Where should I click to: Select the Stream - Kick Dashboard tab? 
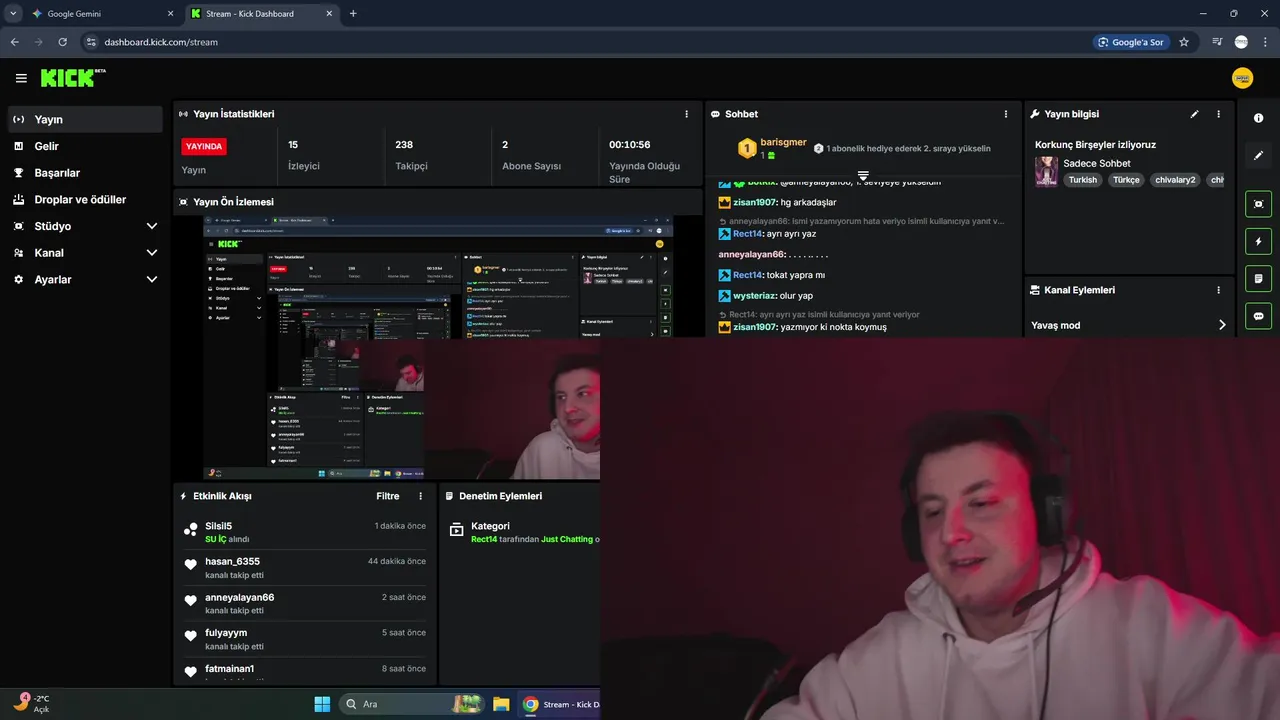coord(261,14)
